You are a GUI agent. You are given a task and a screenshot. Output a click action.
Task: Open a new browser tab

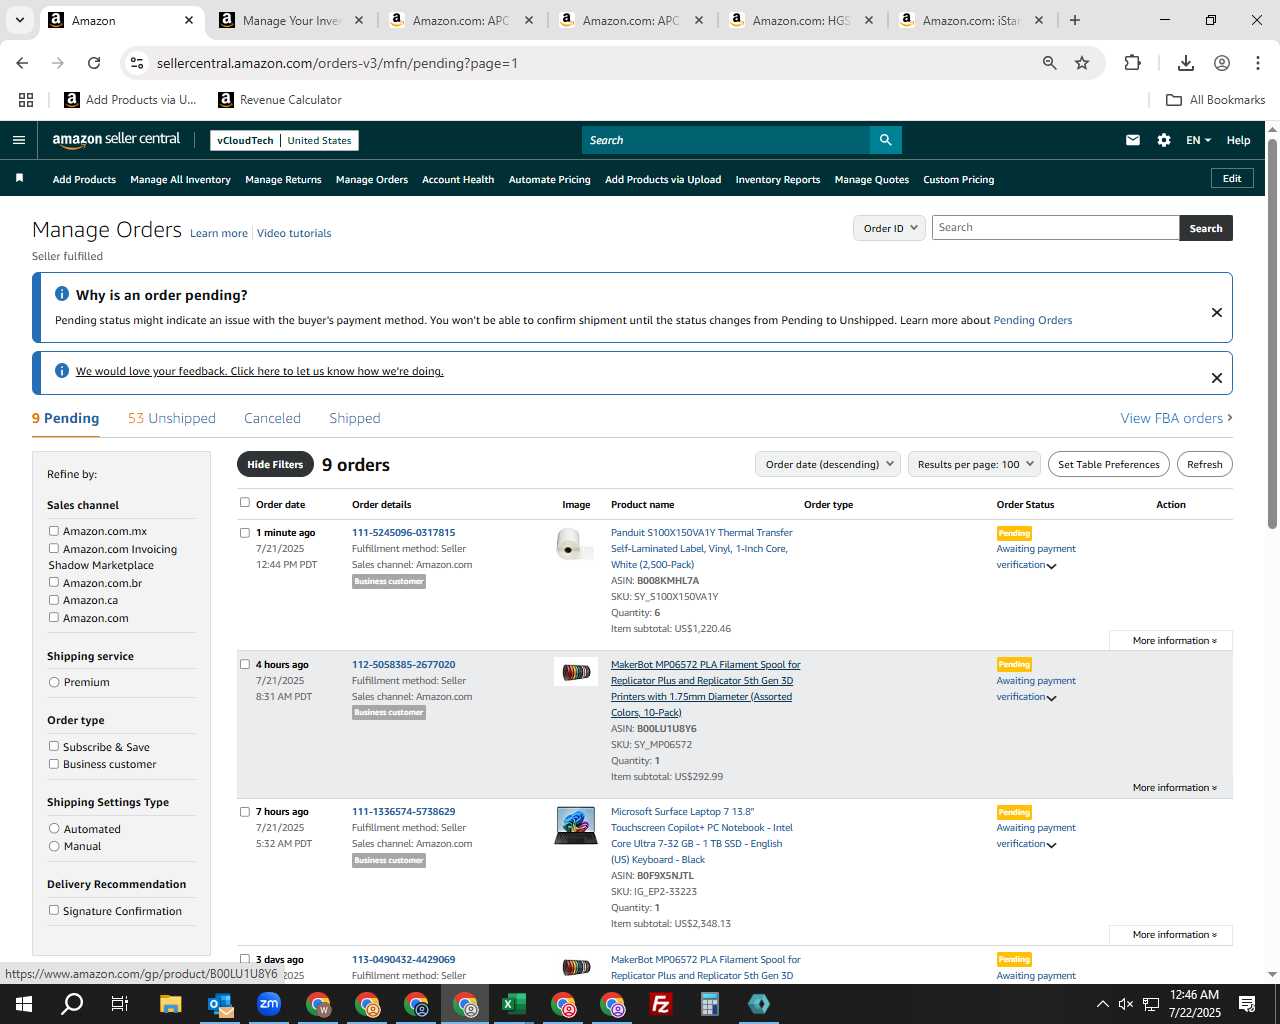[x=1075, y=20]
